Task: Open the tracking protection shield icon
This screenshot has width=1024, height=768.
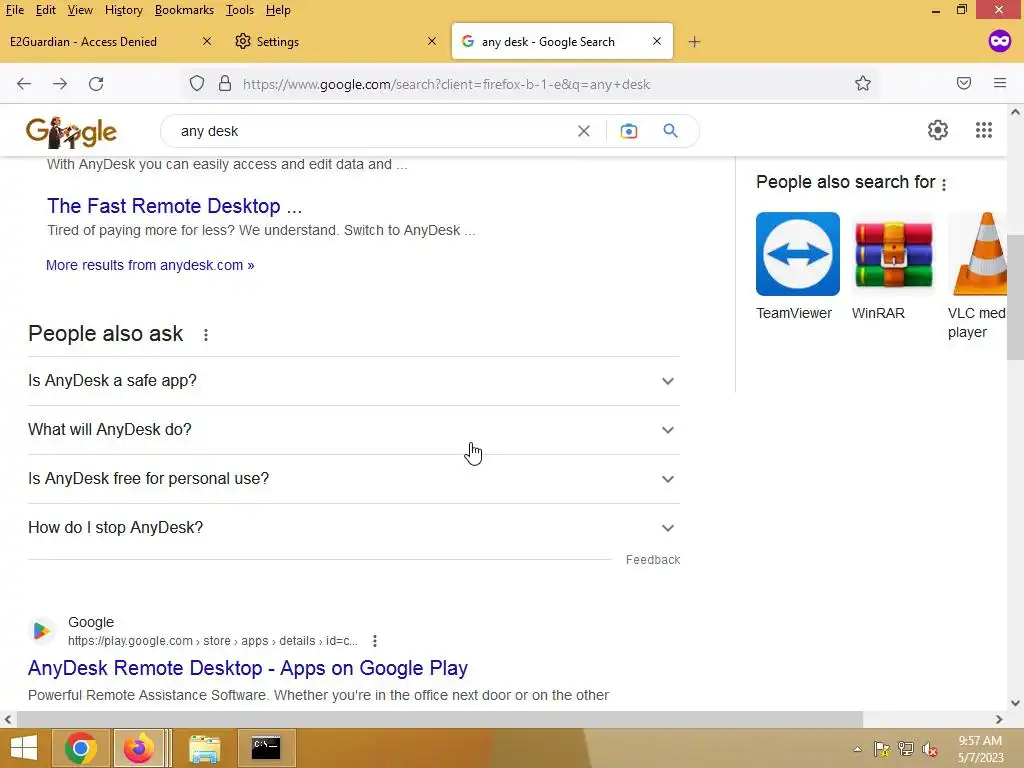Action: (197, 84)
